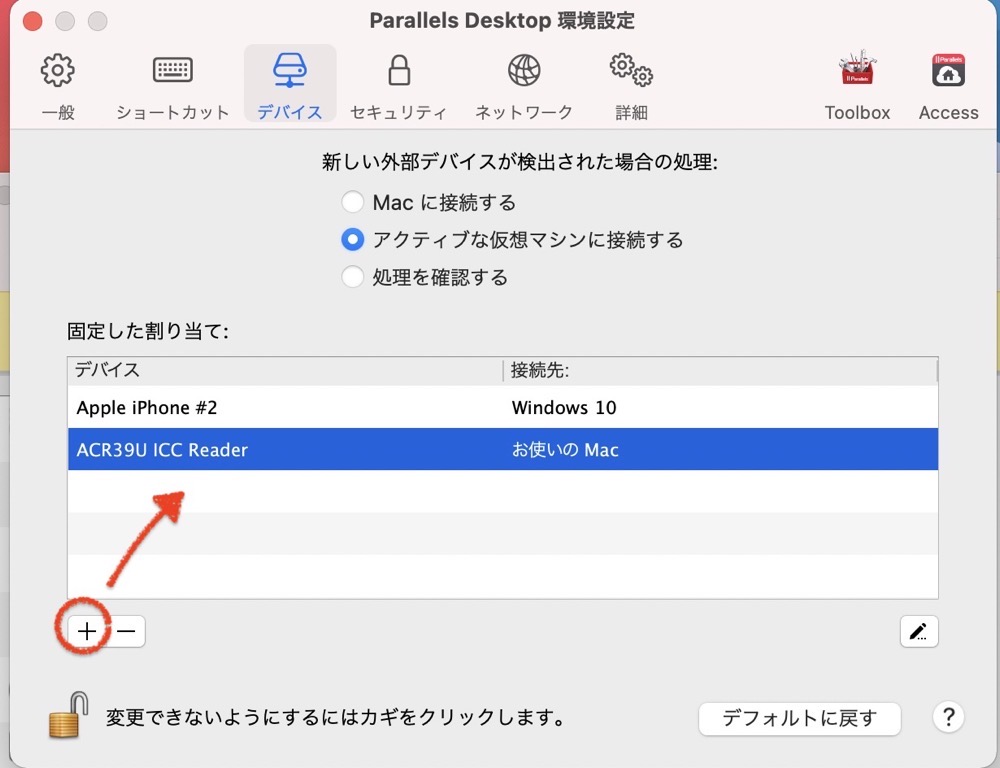Remove selected assignment with minus button
This screenshot has width=1000, height=768.
click(x=126, y=631)
